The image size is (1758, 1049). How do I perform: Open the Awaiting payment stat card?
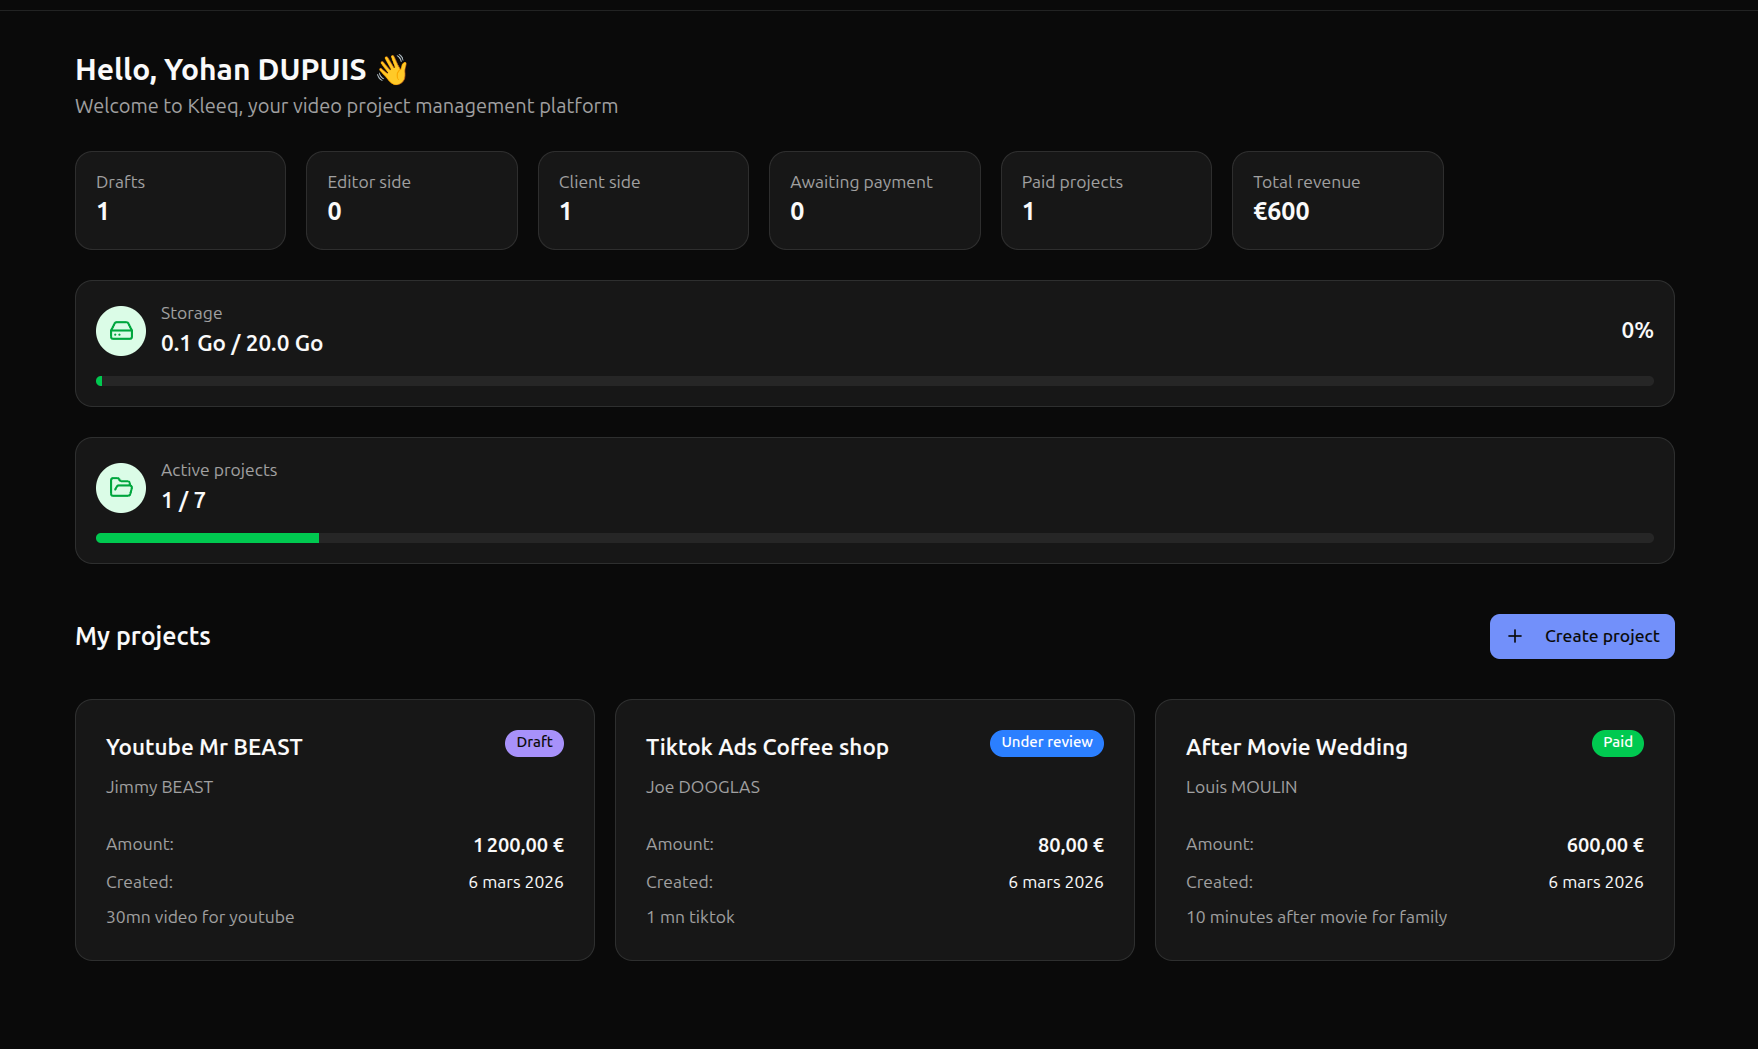(x=874, y=200)
